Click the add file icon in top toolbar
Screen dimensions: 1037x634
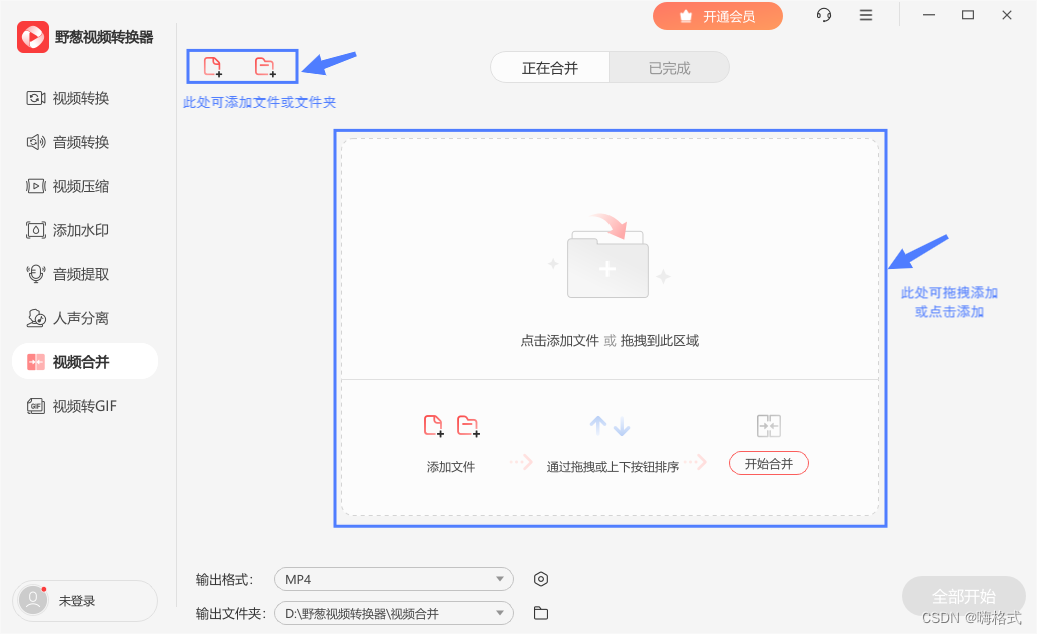213,67
